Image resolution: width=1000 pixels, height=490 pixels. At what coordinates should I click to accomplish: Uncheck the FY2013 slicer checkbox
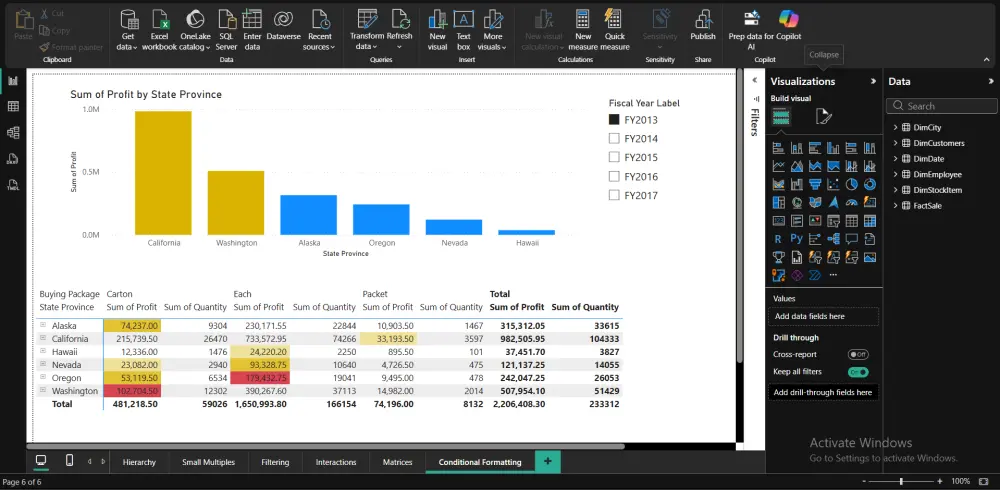tap(614, 119)
